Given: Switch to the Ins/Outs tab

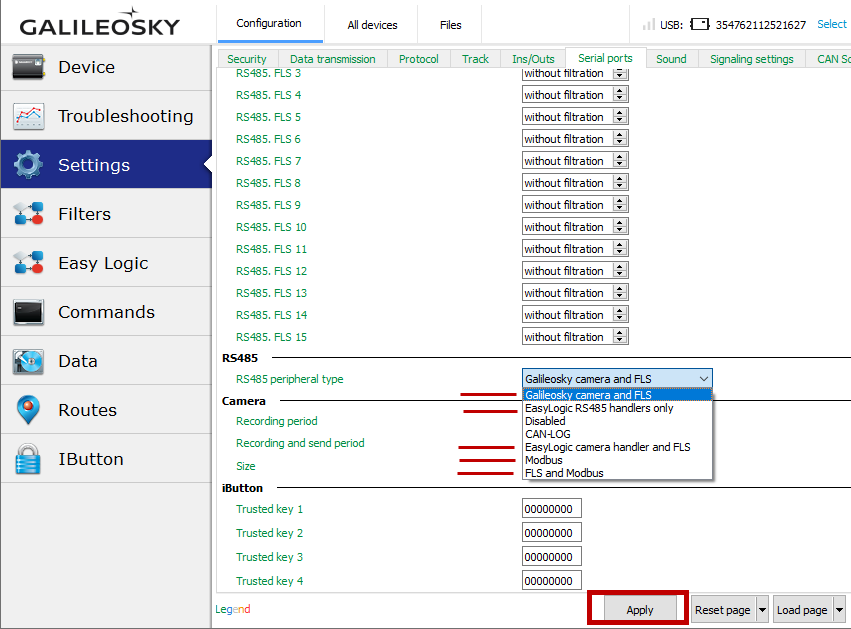Looking at the screenshot, I should 533,59.
